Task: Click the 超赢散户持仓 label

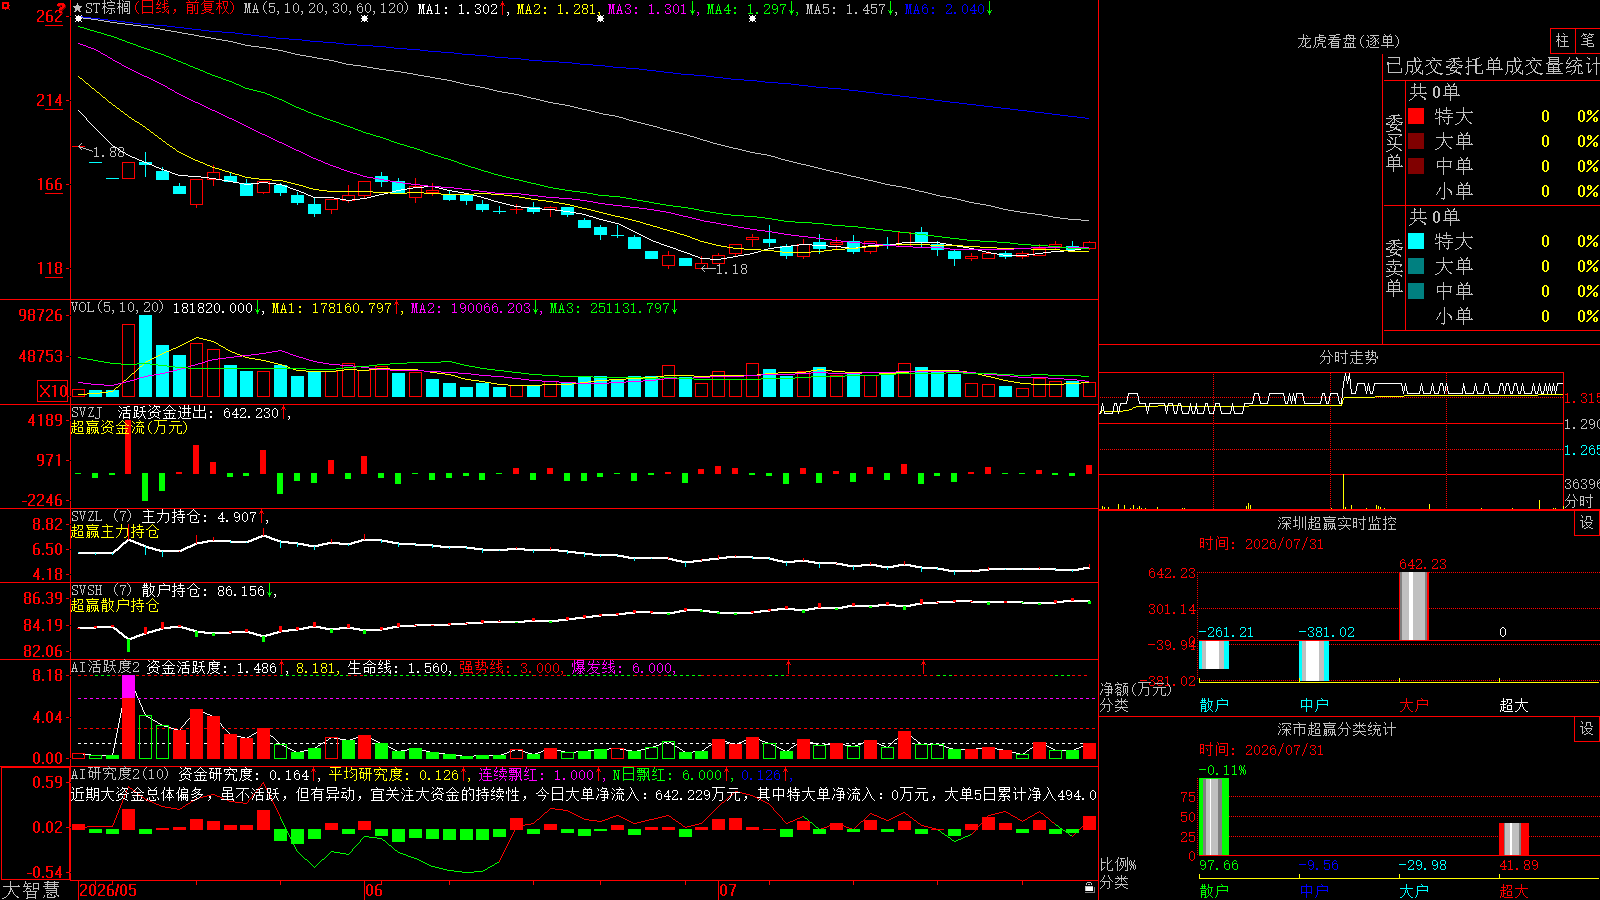Action: [115, 605]
